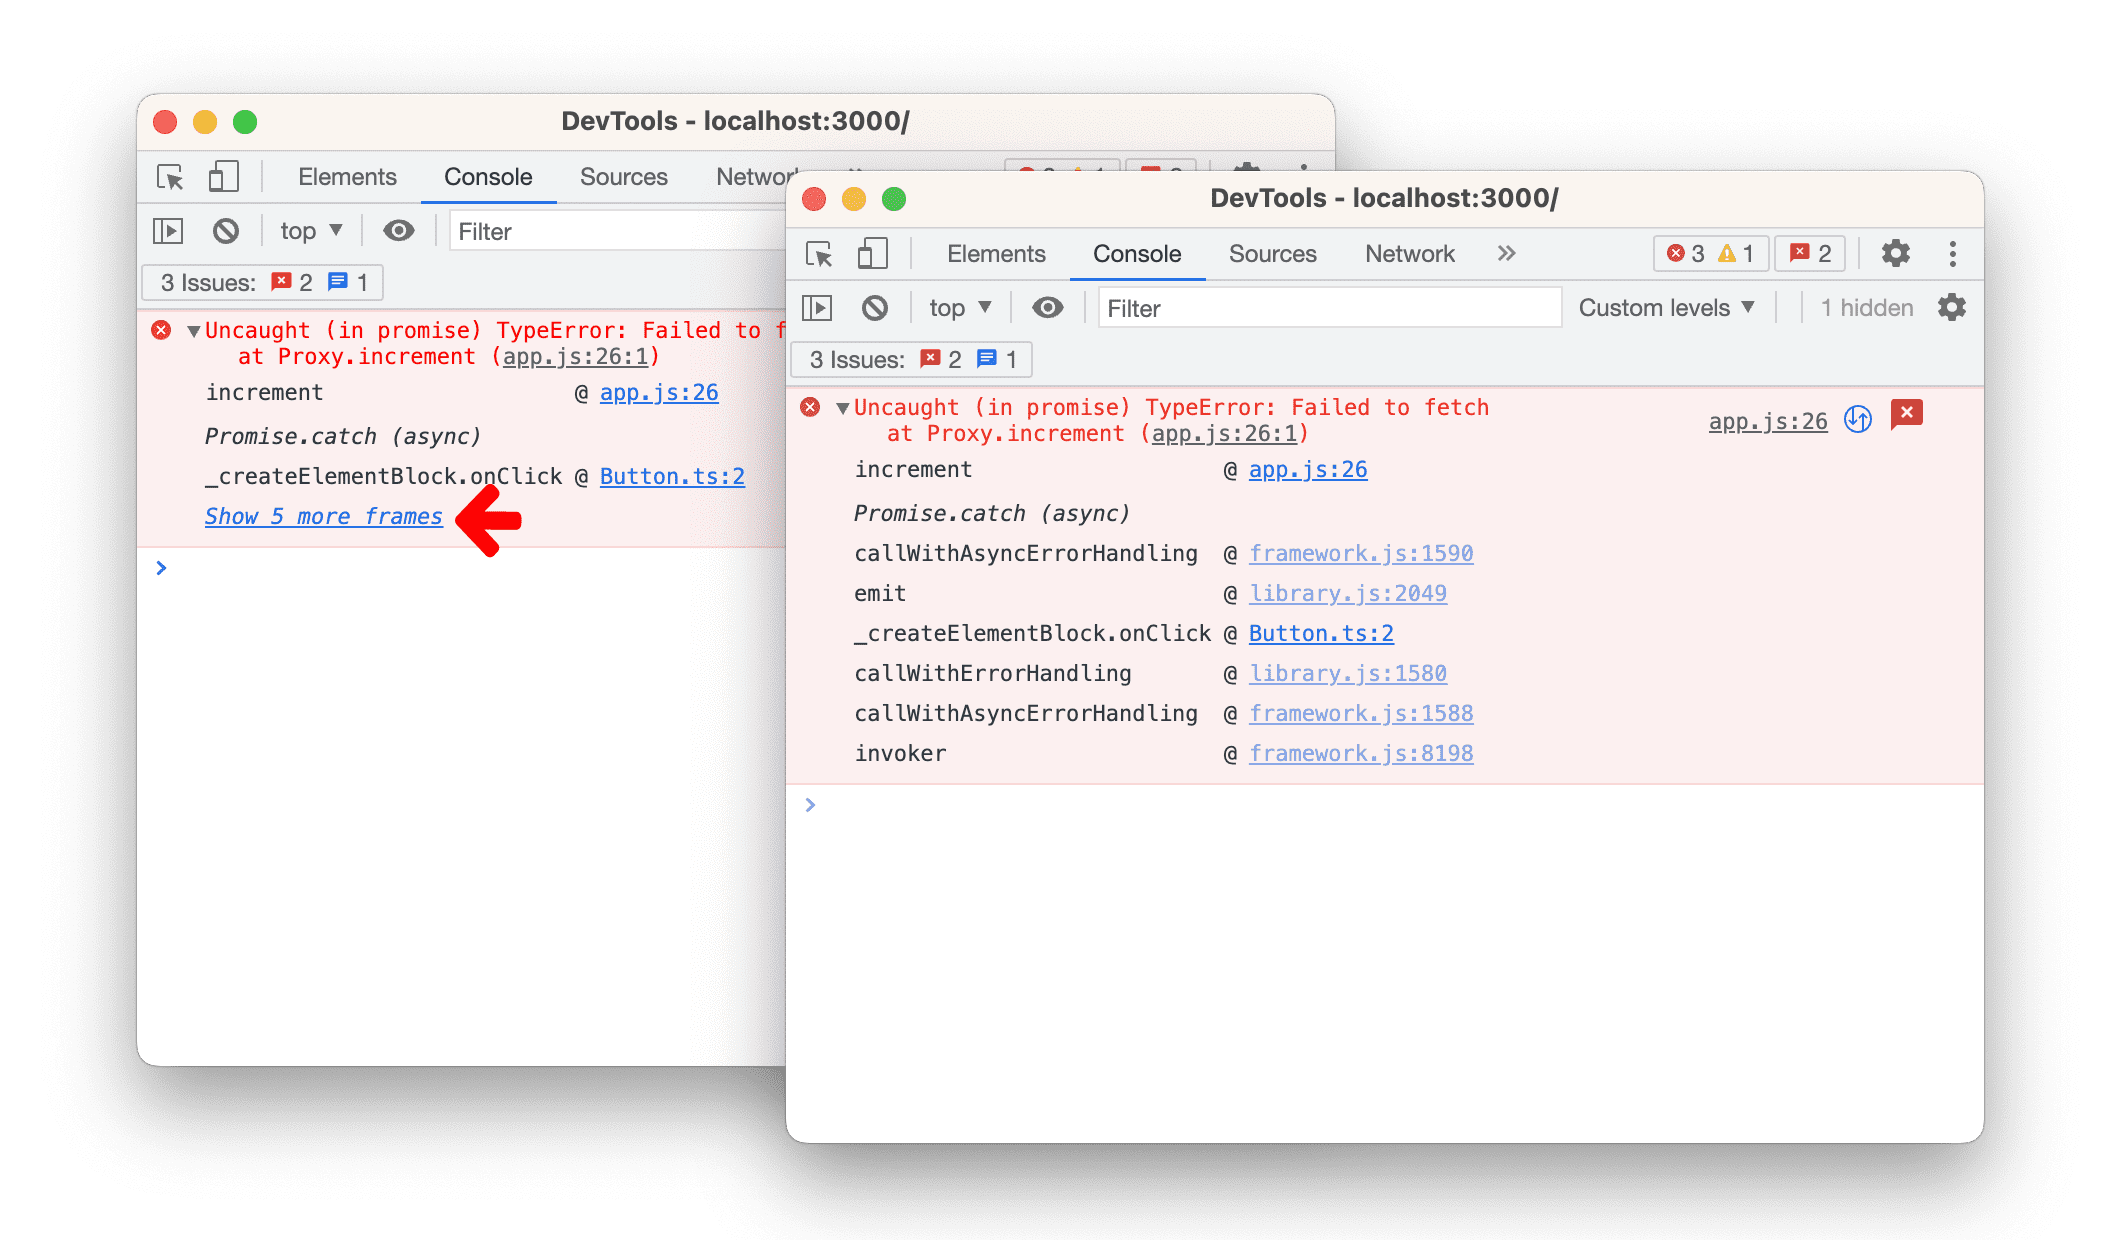The image size is (2122, 1240).
Task: Click the Filter input field
Action: (x=1327, y=307)
